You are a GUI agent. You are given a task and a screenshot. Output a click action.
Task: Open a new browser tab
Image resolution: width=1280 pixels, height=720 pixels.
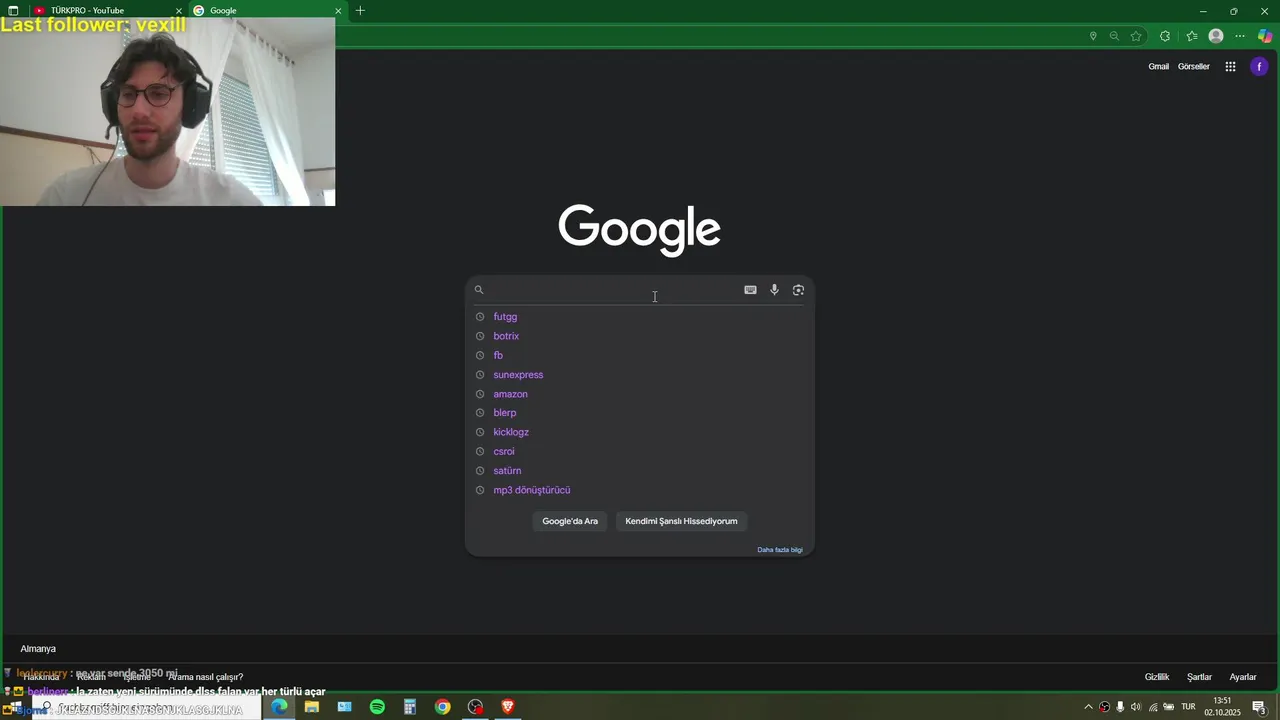360,11
